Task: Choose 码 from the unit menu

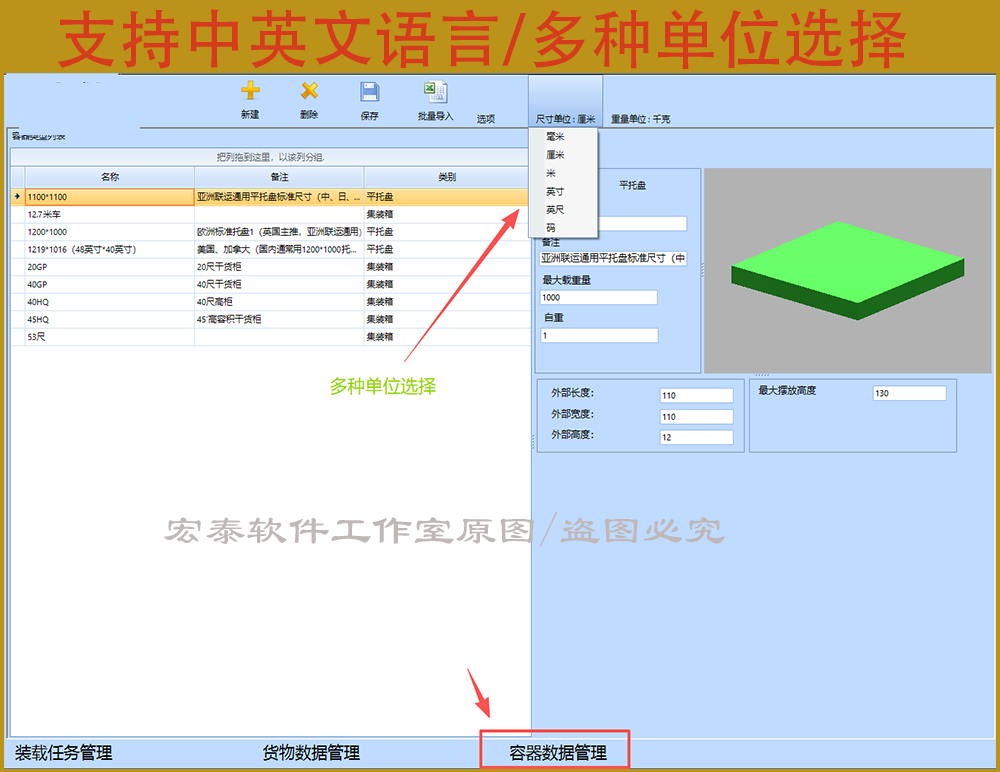Action: point(550,228)
